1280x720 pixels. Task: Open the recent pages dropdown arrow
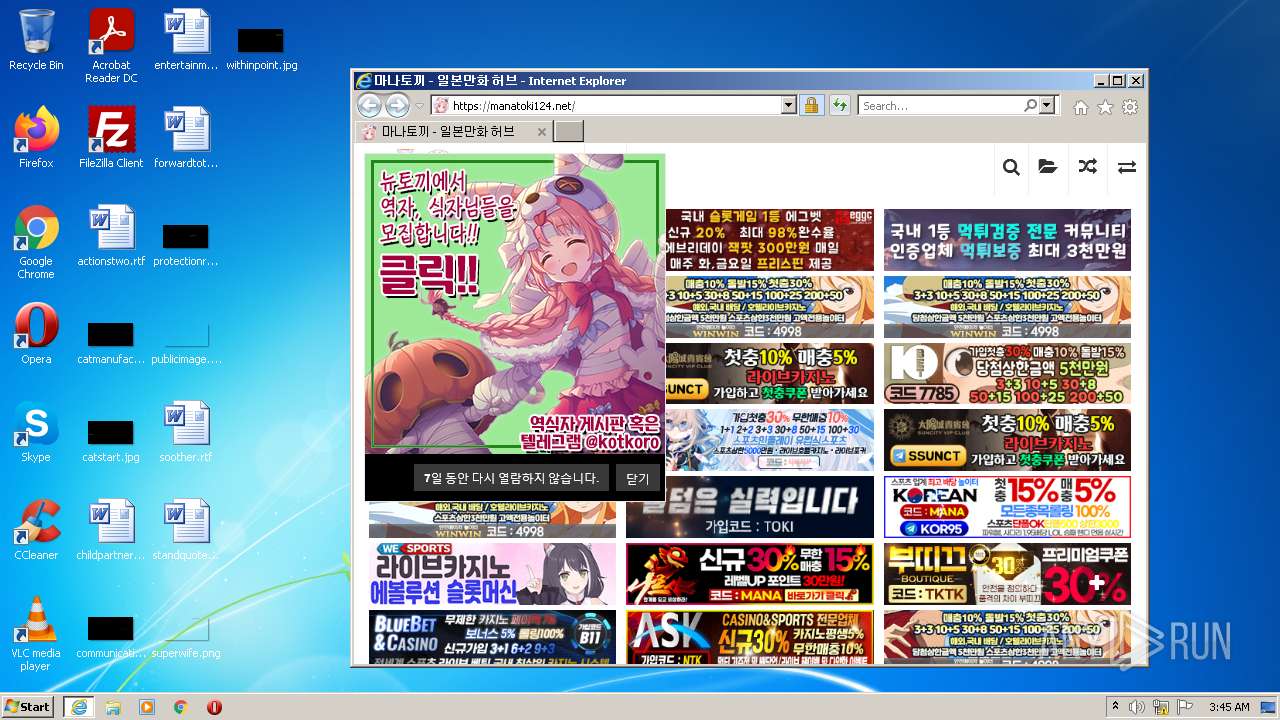point(420,106)
